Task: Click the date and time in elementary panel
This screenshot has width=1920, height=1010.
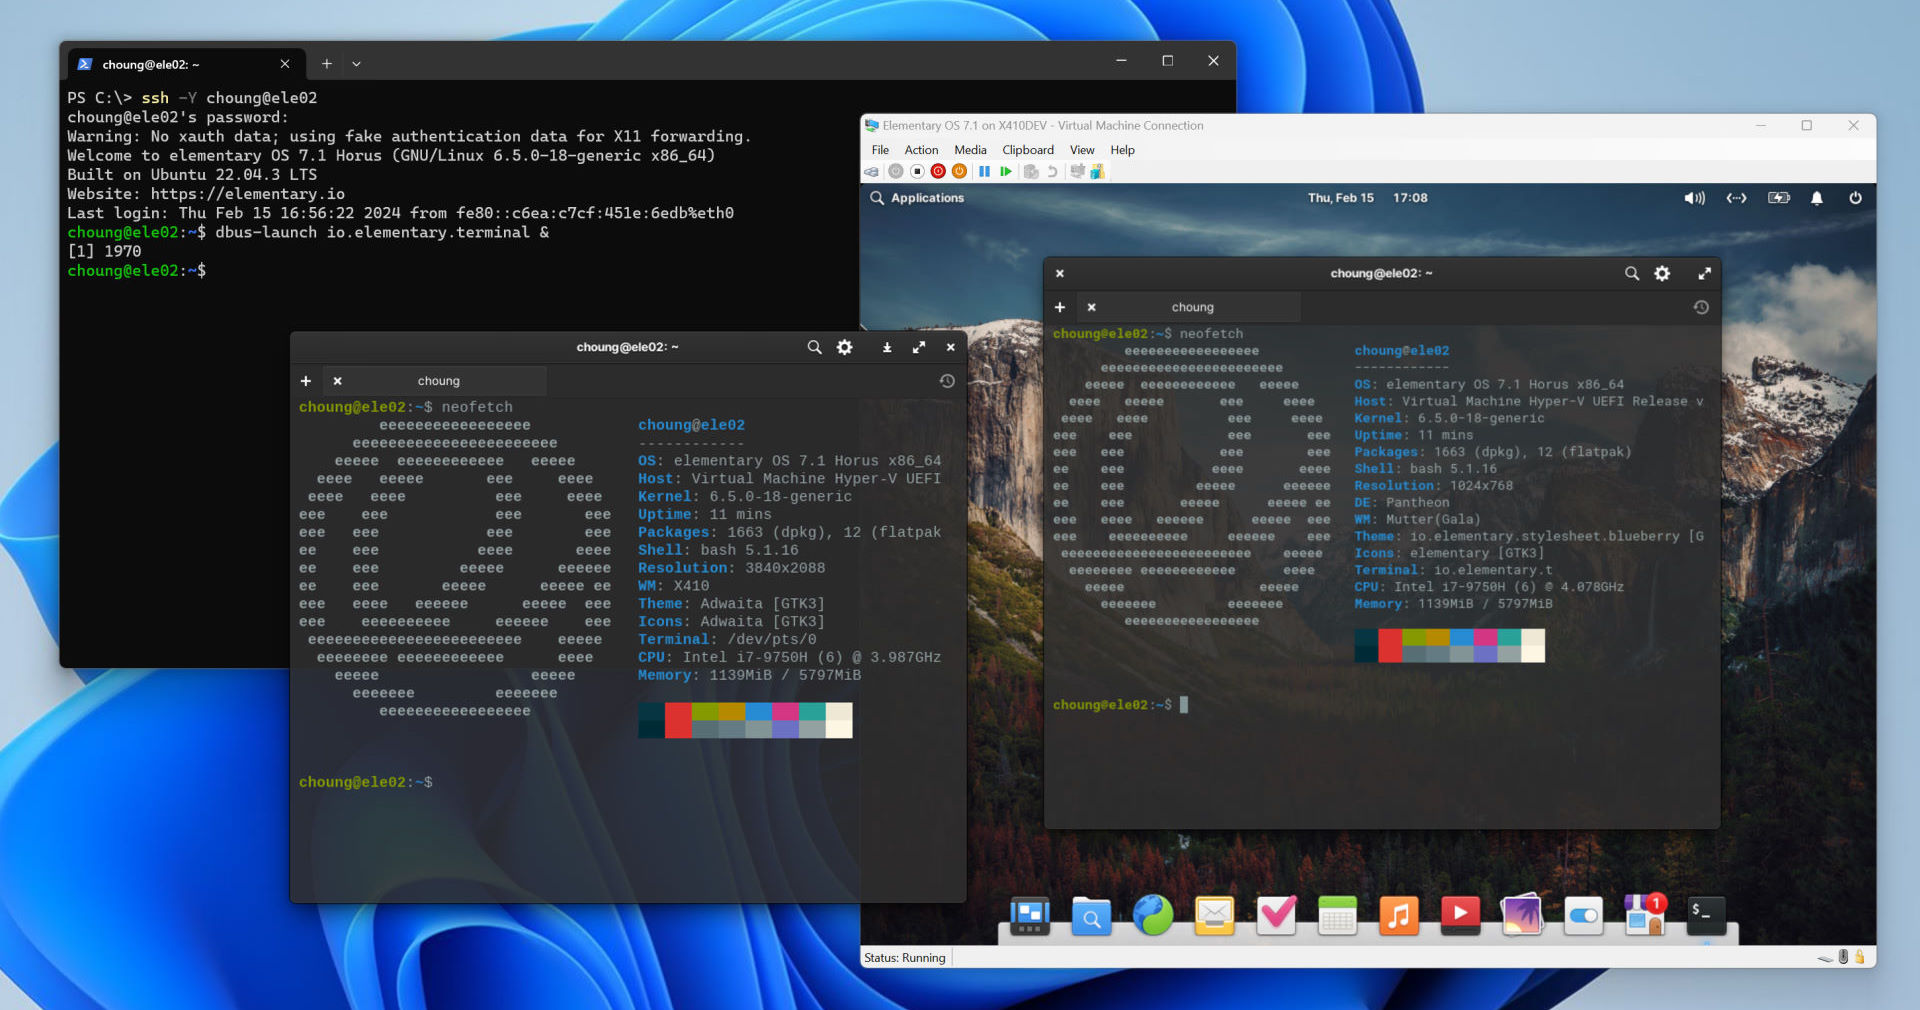Action: (x=1367, y=198)
